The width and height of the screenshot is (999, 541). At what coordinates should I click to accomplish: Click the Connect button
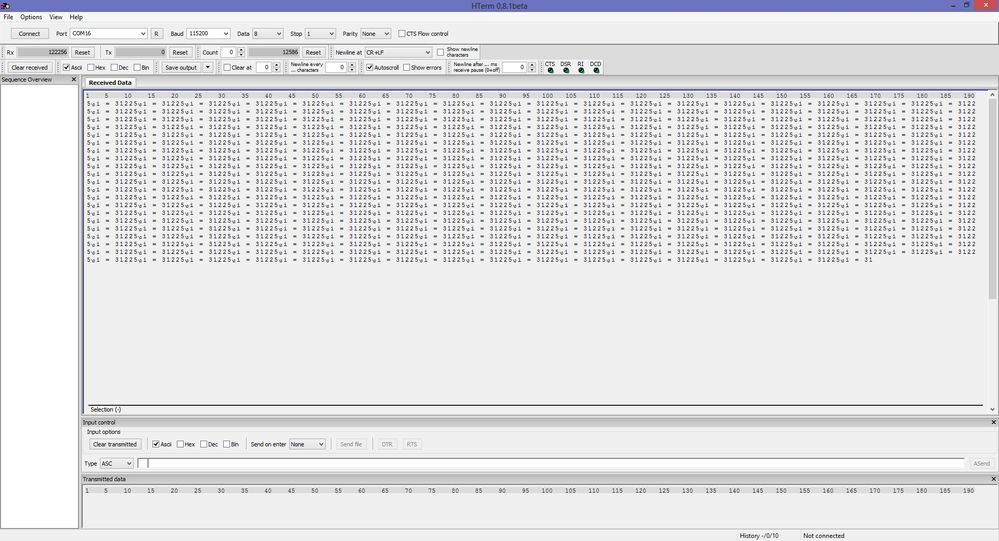click(x=29, y=34)
